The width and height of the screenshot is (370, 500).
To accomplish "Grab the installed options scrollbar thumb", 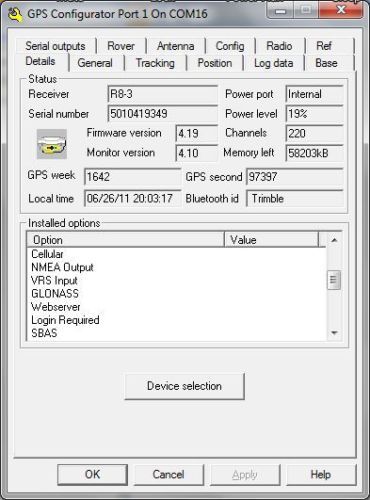I will (334, 280).
